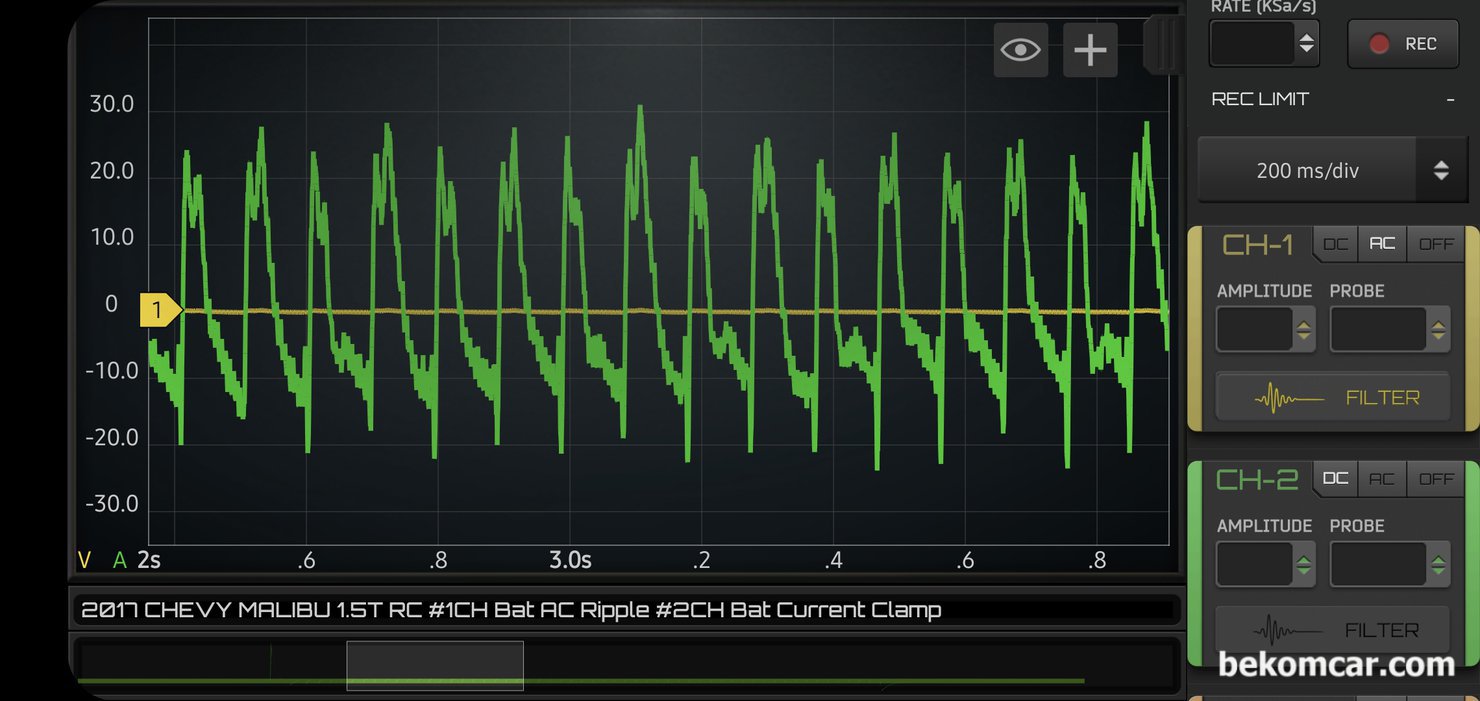
Task: Set CH-2 coupling to AC
Action: pyautogui.click(x=1382, y=479)
